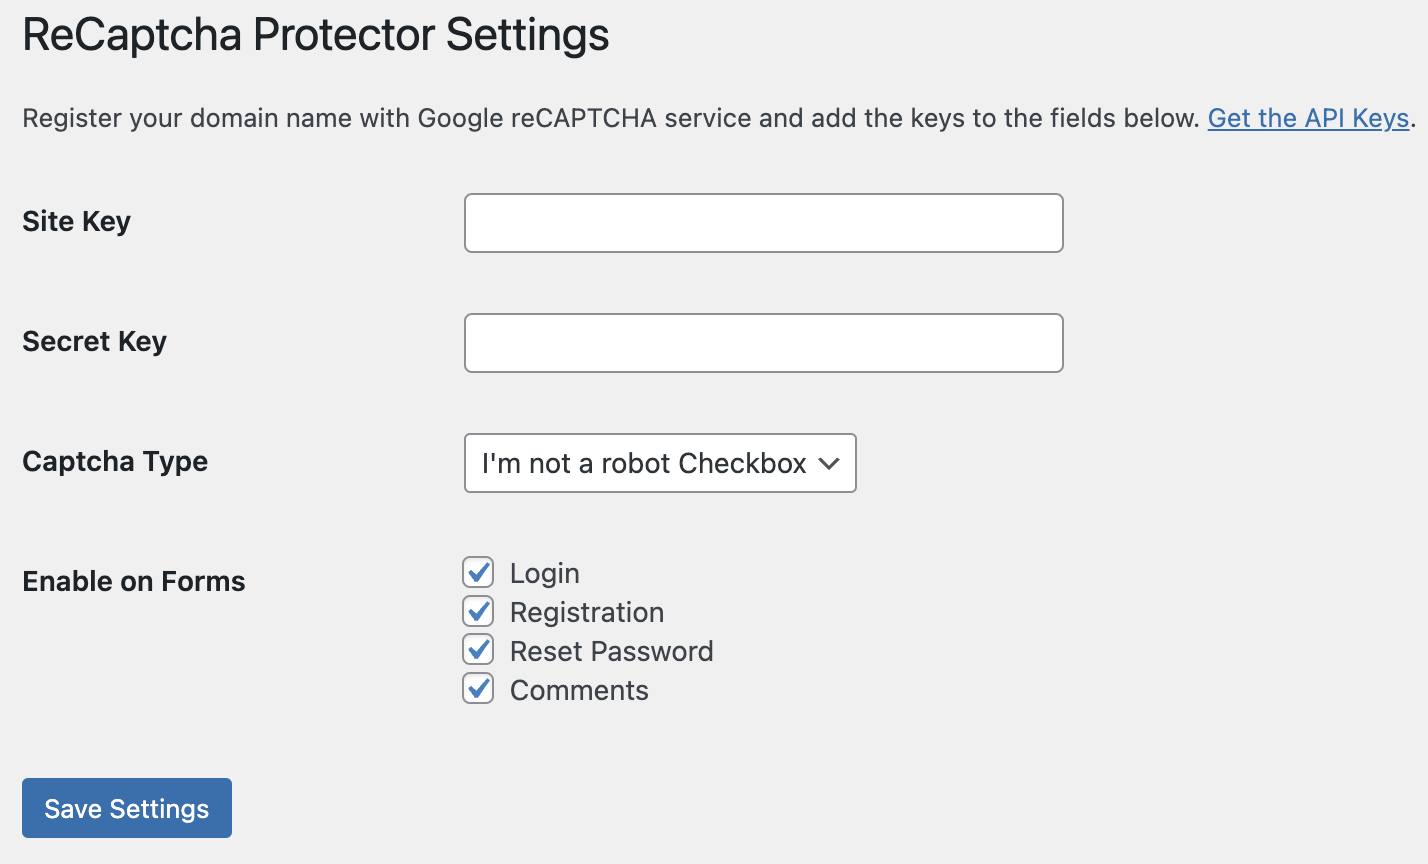The height and width of the screenshot is (864, 1428).
Task: Click the Reset Password label text
Action: pyautogui.click(x=612, y=651)
